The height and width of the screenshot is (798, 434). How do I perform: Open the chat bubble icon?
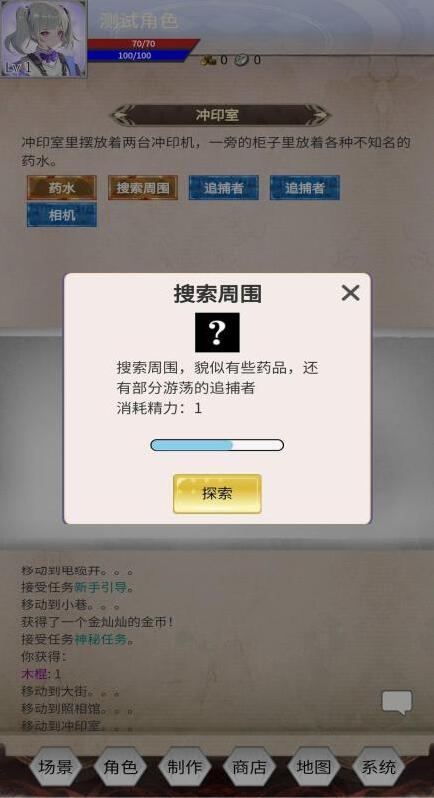point(397,703)
